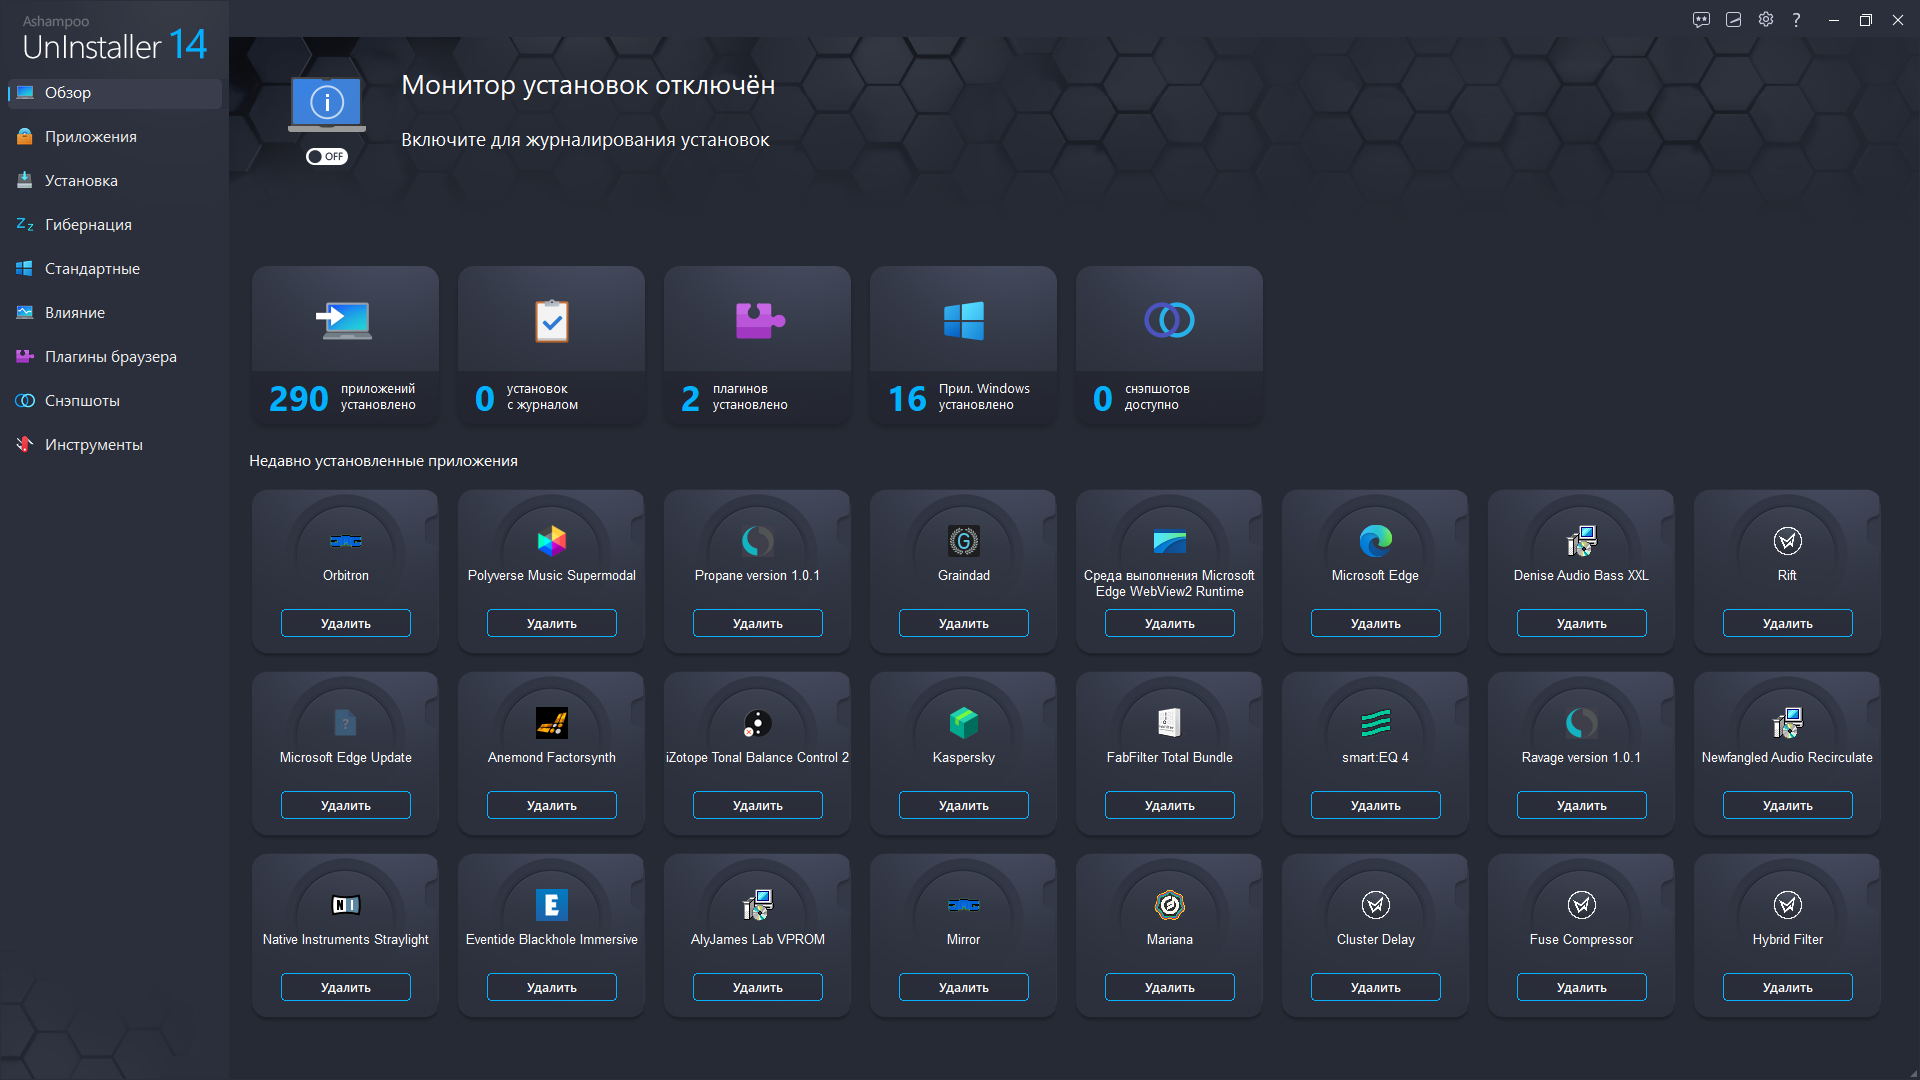Select the Плагины браузера sidebar icon
1920x1080 pixels.
pyautogui.click(x=24, y=356)
